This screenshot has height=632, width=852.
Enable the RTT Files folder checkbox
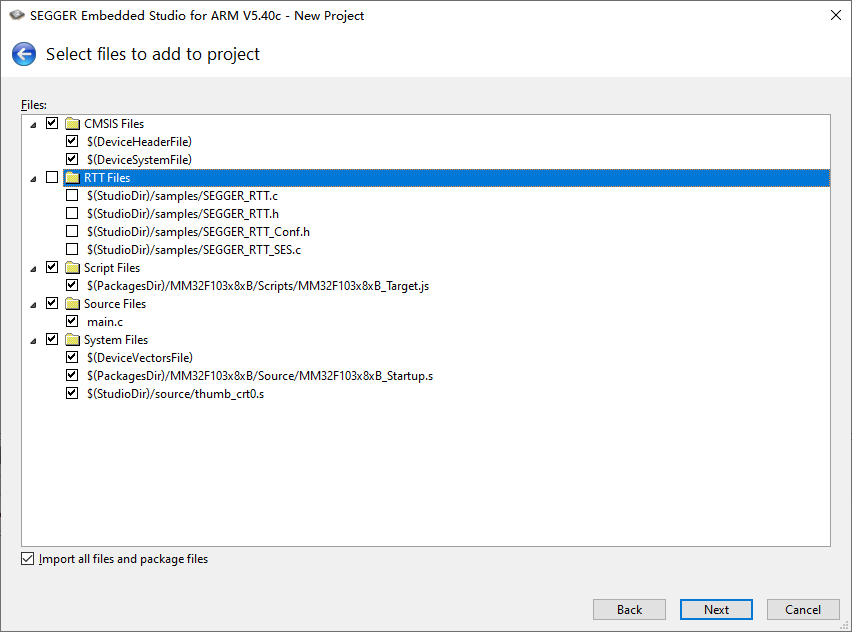[52, 177]
